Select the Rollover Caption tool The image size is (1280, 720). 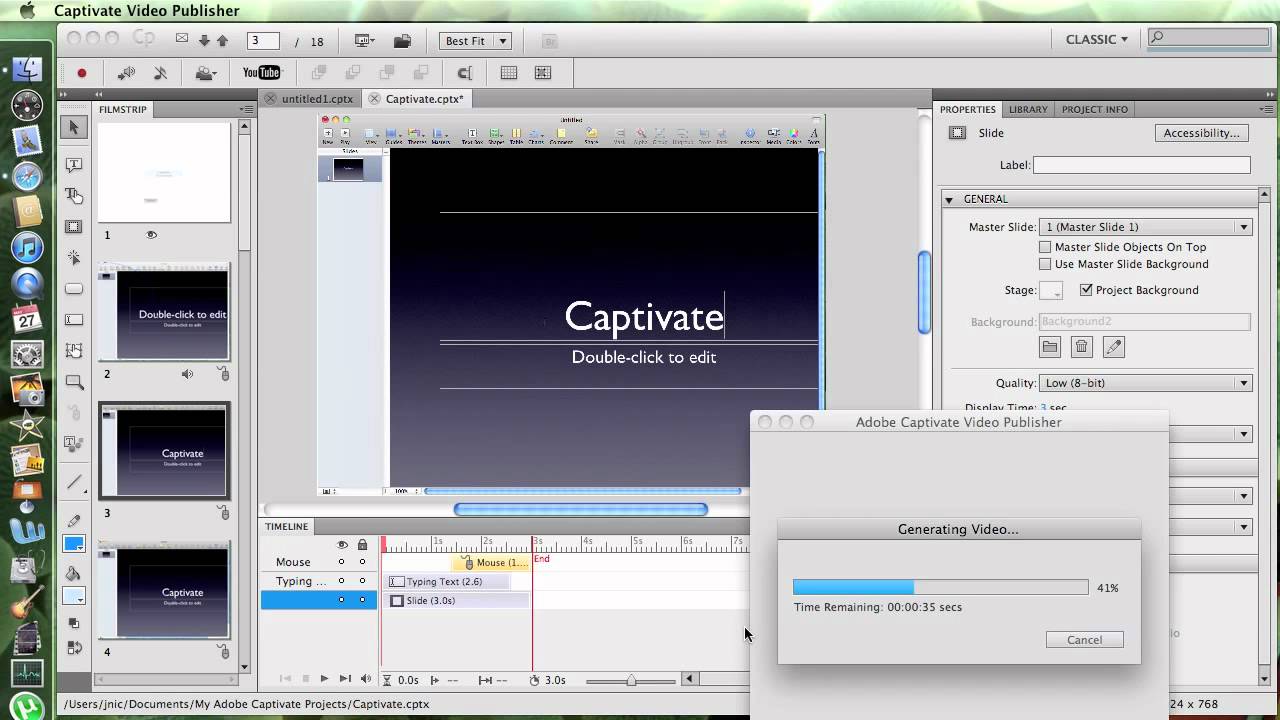point(74,196)
